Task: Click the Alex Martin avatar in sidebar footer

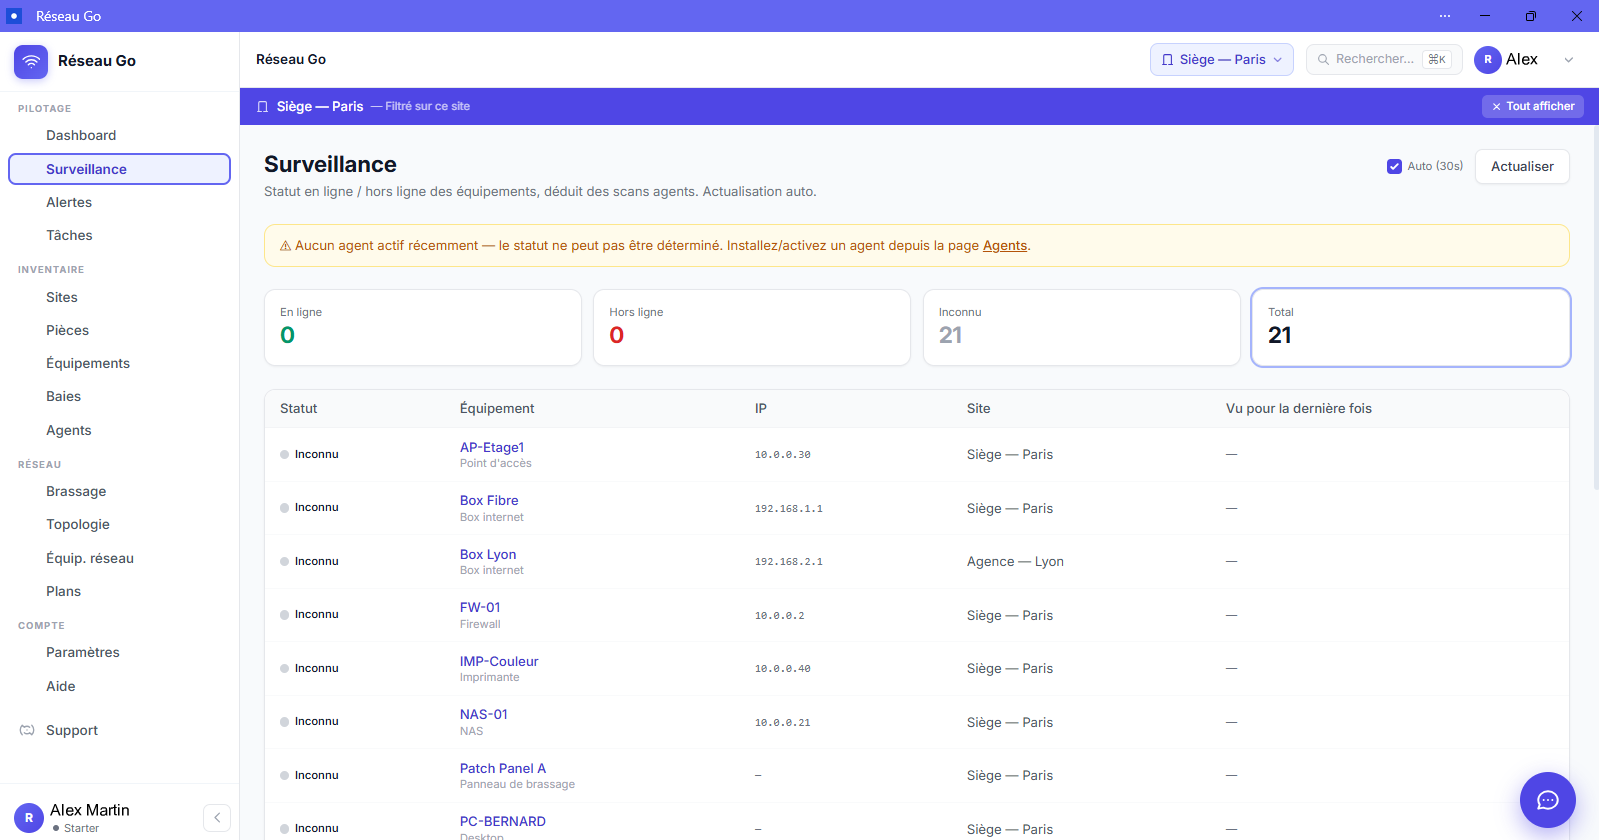Action: (x=29, y=818)
